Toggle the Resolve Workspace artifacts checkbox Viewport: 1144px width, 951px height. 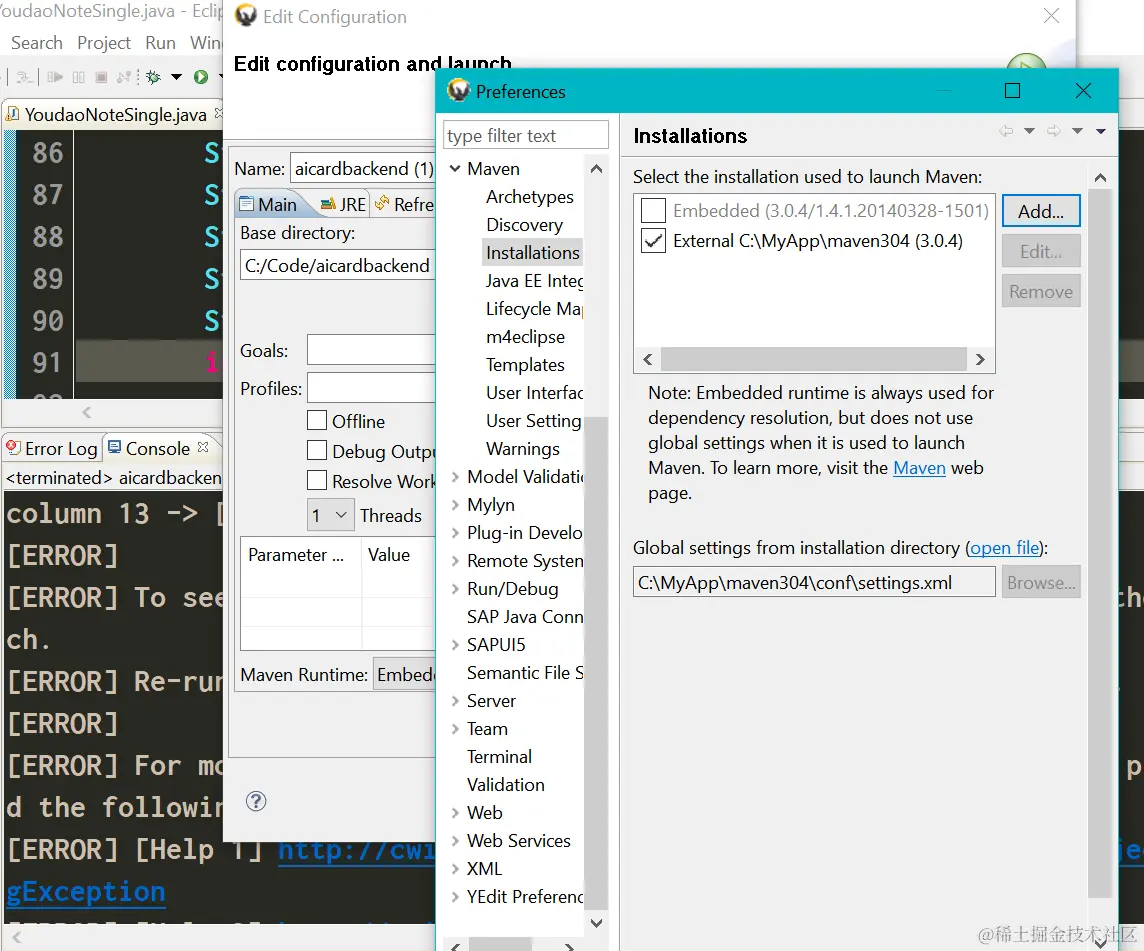[x=317, y=480]
